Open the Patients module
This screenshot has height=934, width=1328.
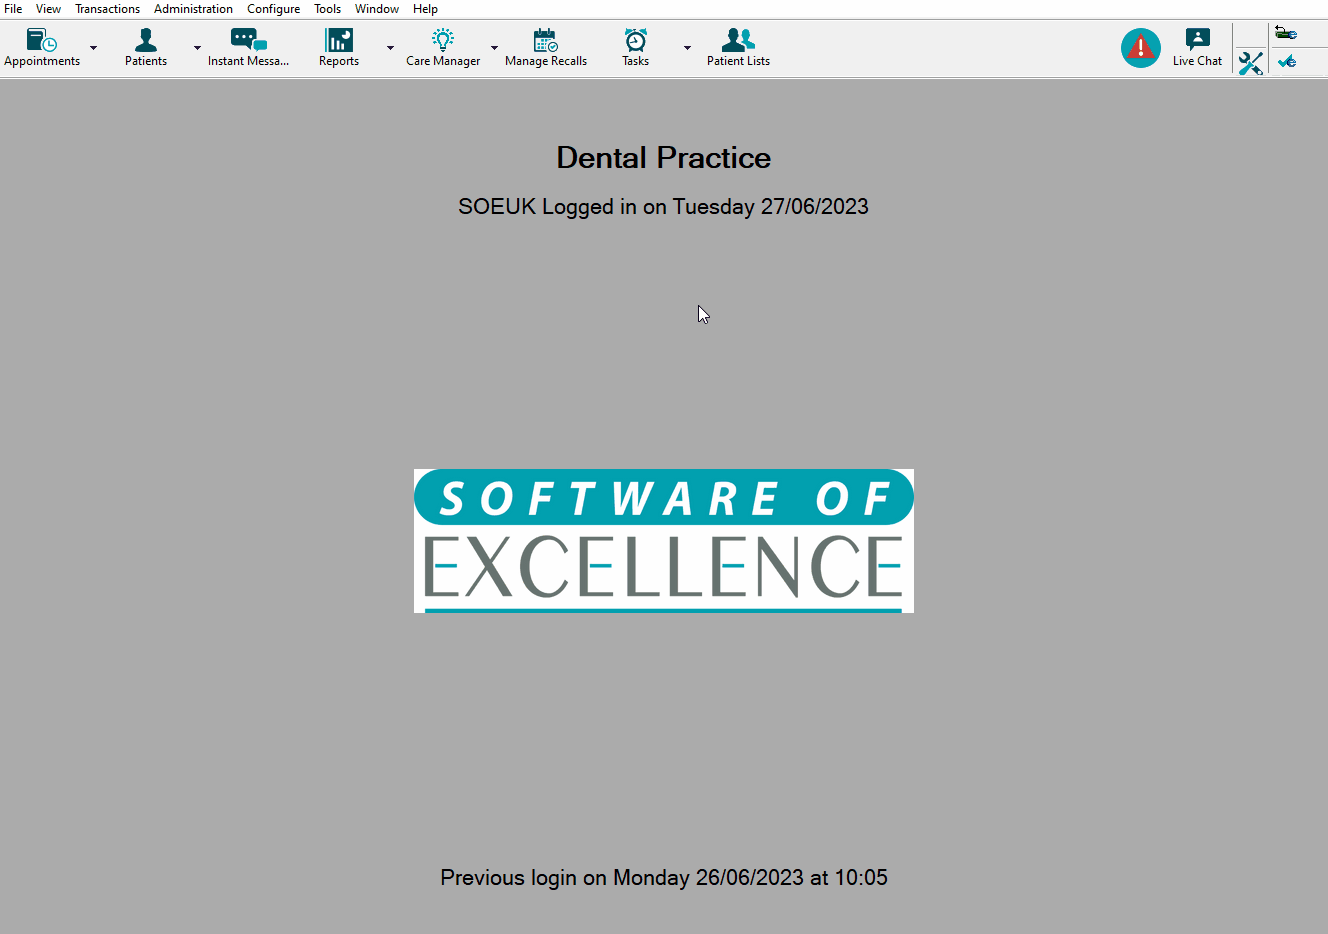click(x=146, y=48)
